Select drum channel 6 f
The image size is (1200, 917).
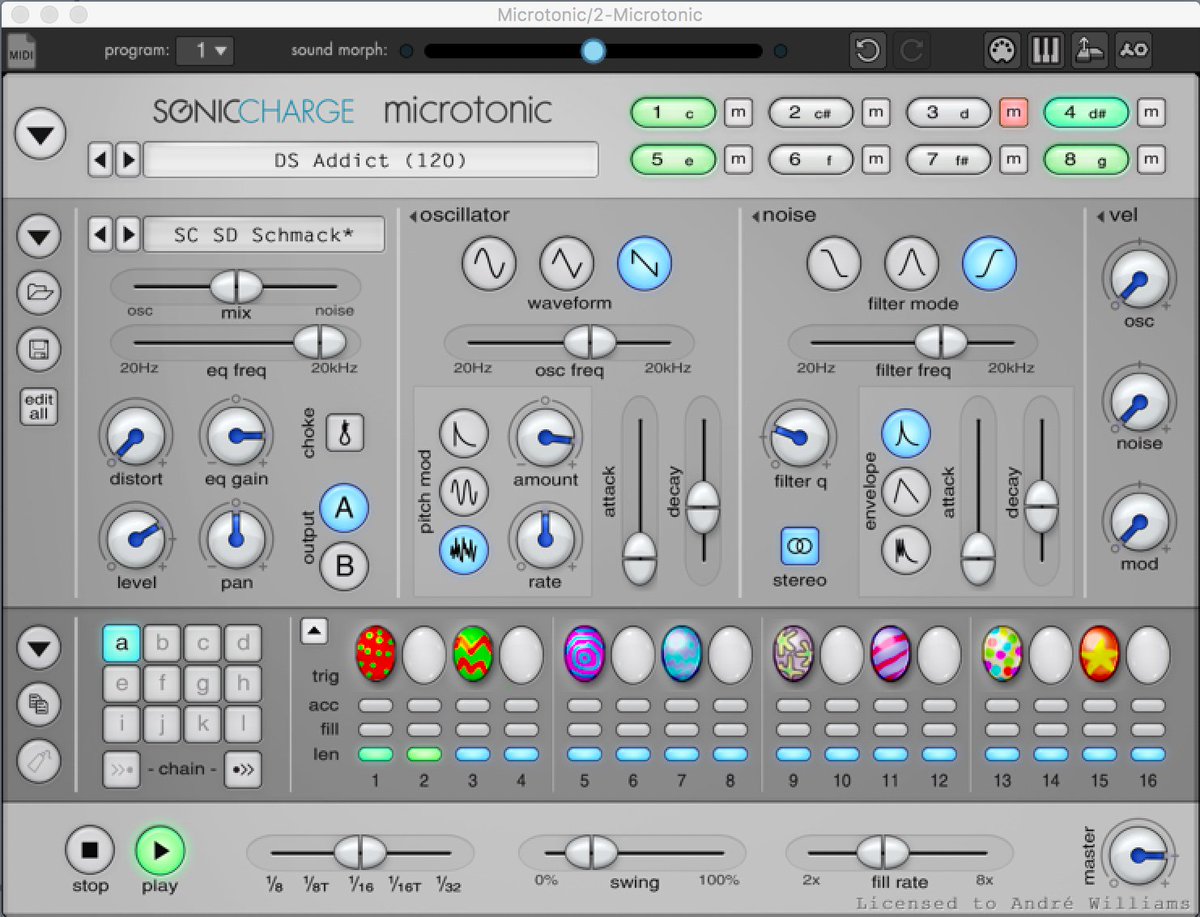click(810, 159)
